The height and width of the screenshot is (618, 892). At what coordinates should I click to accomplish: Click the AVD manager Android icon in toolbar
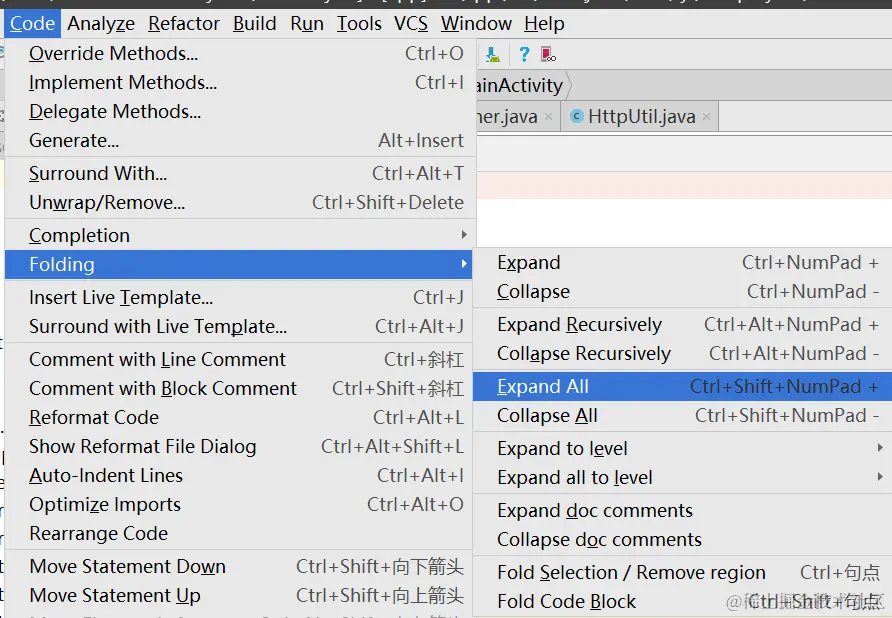point(493,55)
